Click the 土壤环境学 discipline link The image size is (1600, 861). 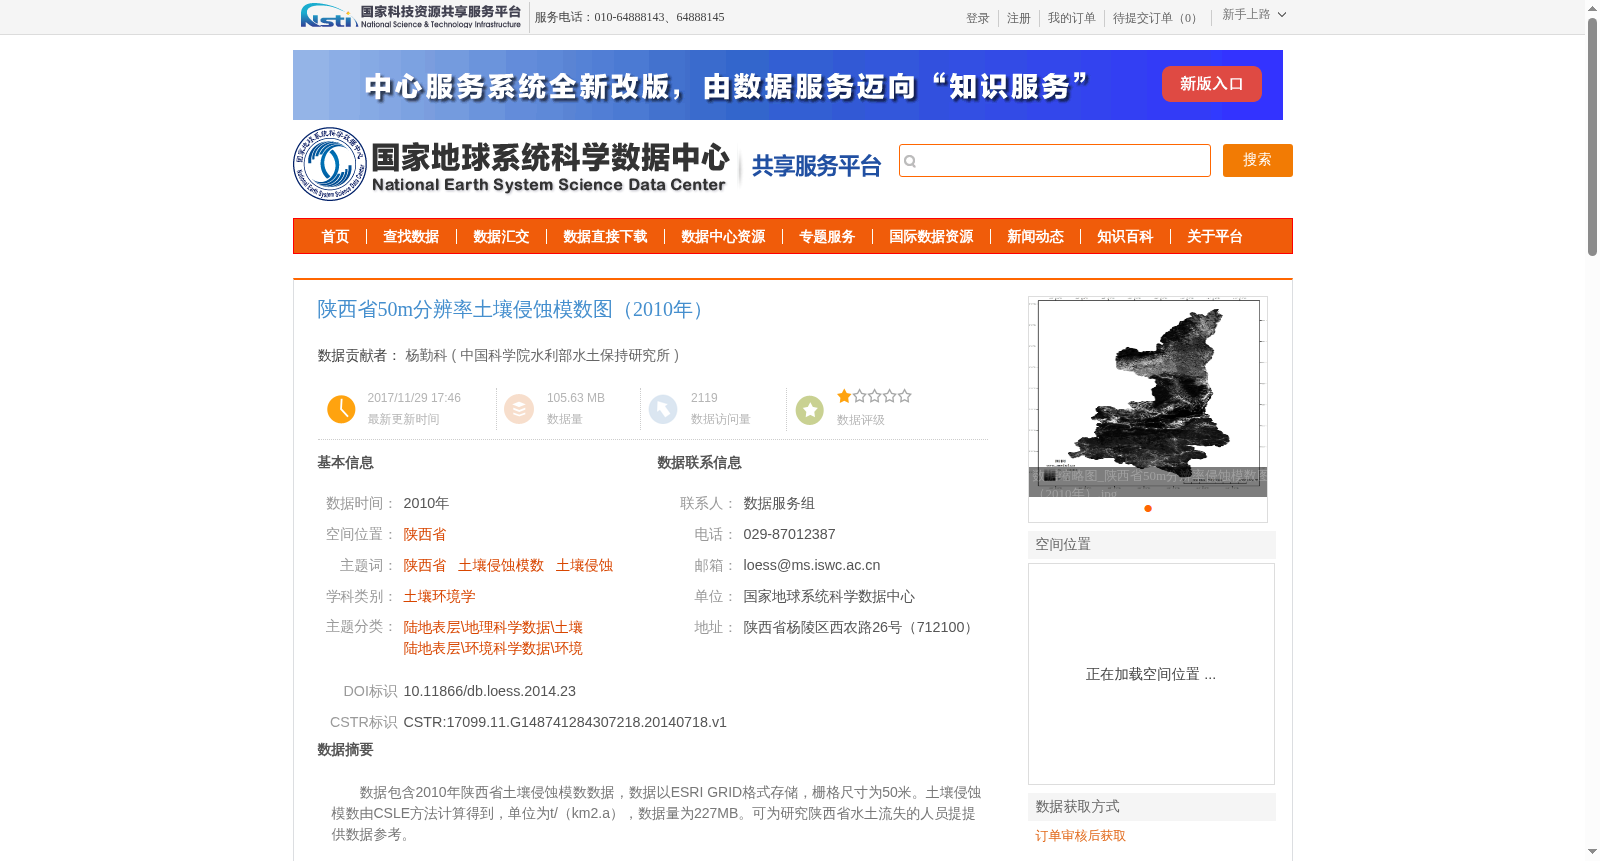point(439,596)
